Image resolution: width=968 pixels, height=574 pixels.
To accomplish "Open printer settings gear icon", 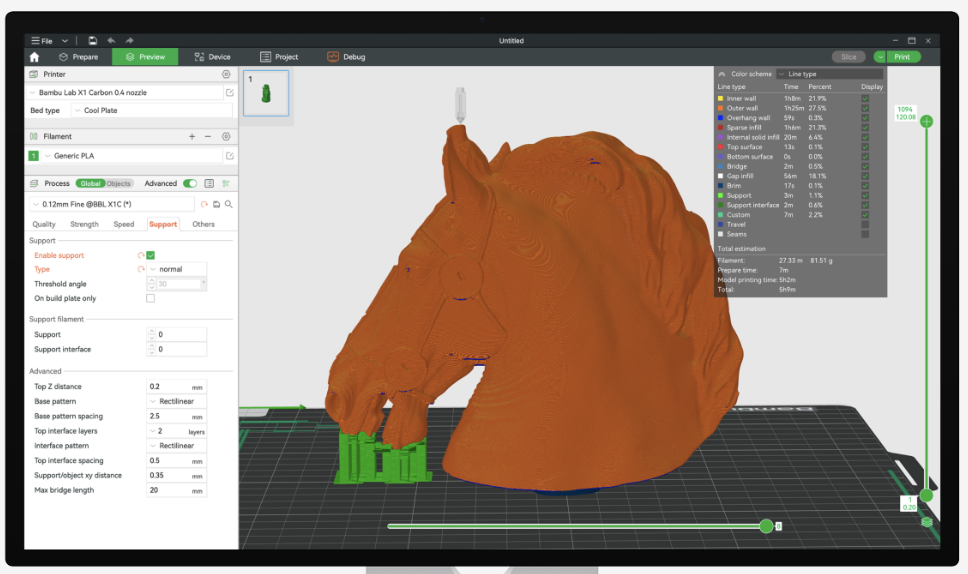I will pos(226,74).
